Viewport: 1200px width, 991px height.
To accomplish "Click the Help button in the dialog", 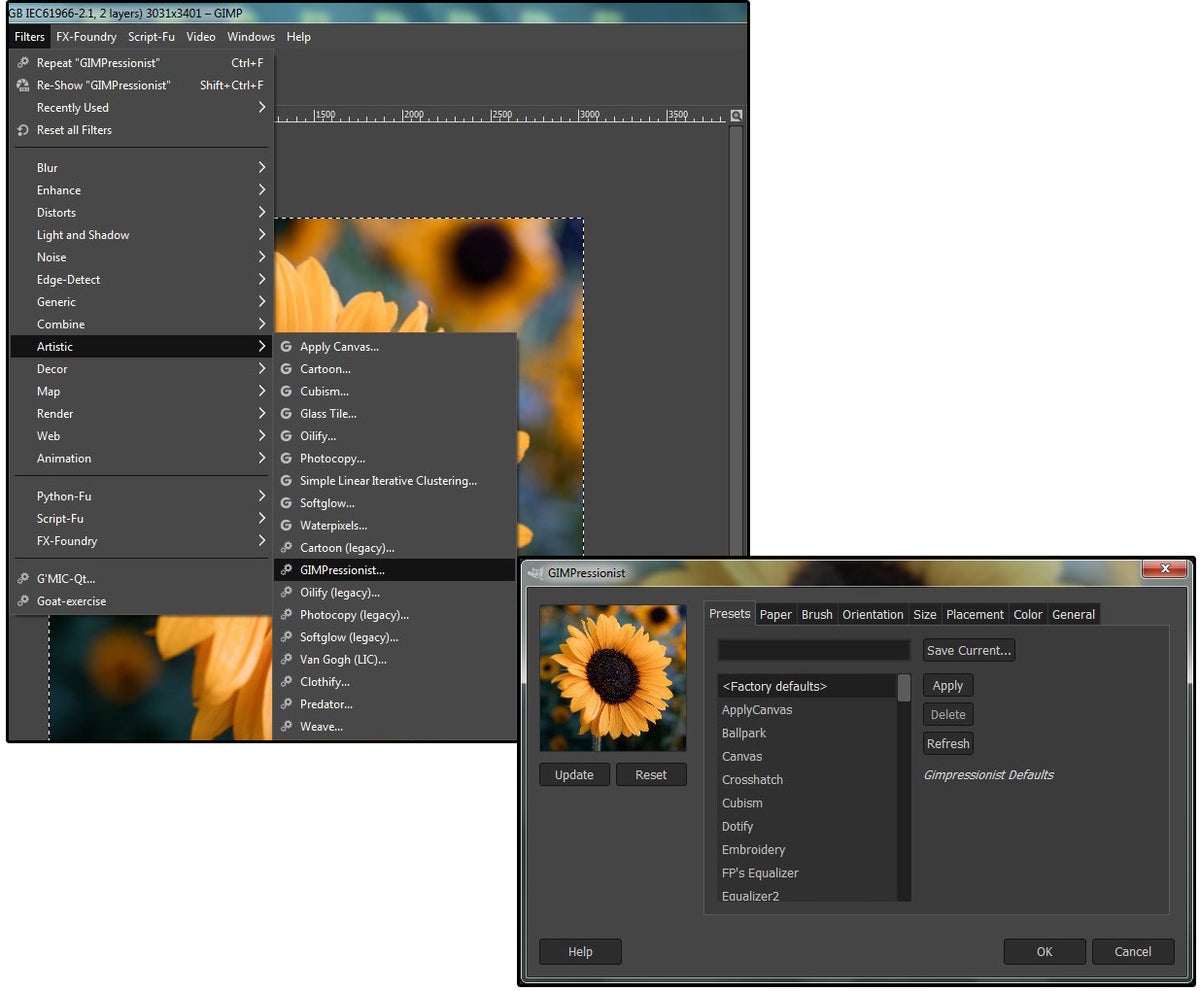I will [580, 951].
